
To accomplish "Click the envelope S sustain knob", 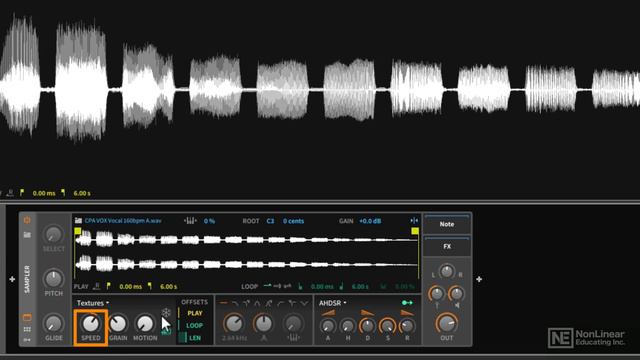I will coord(387,326).
